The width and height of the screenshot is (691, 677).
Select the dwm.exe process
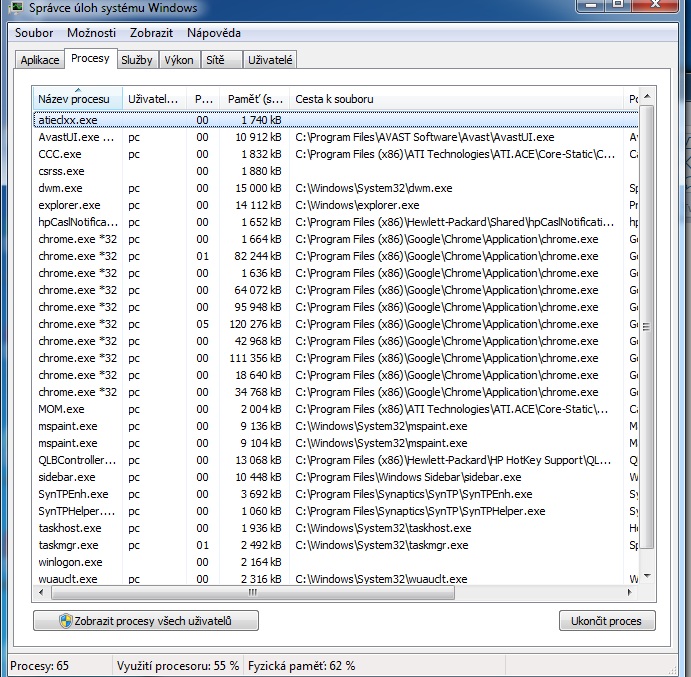tap(336, 188)
